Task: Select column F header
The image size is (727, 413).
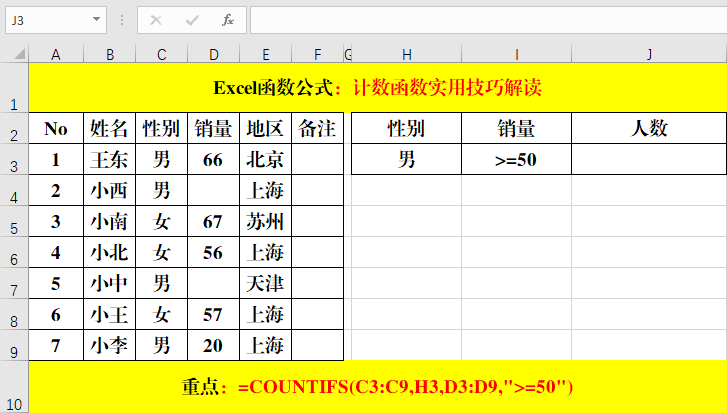Action: tap(318, 54)
